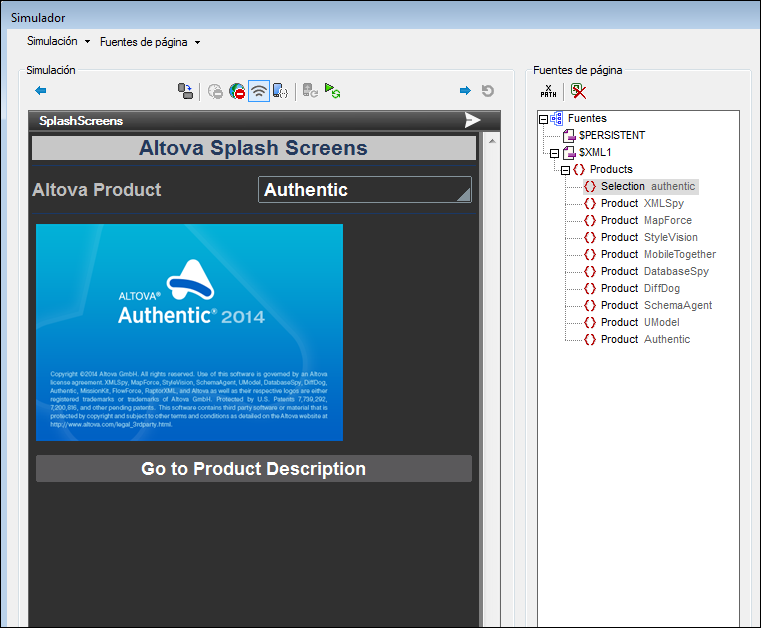This screenshot has height=628, width=761.
Task: Open the Fuentes de página menu
Action: [150, 42]
